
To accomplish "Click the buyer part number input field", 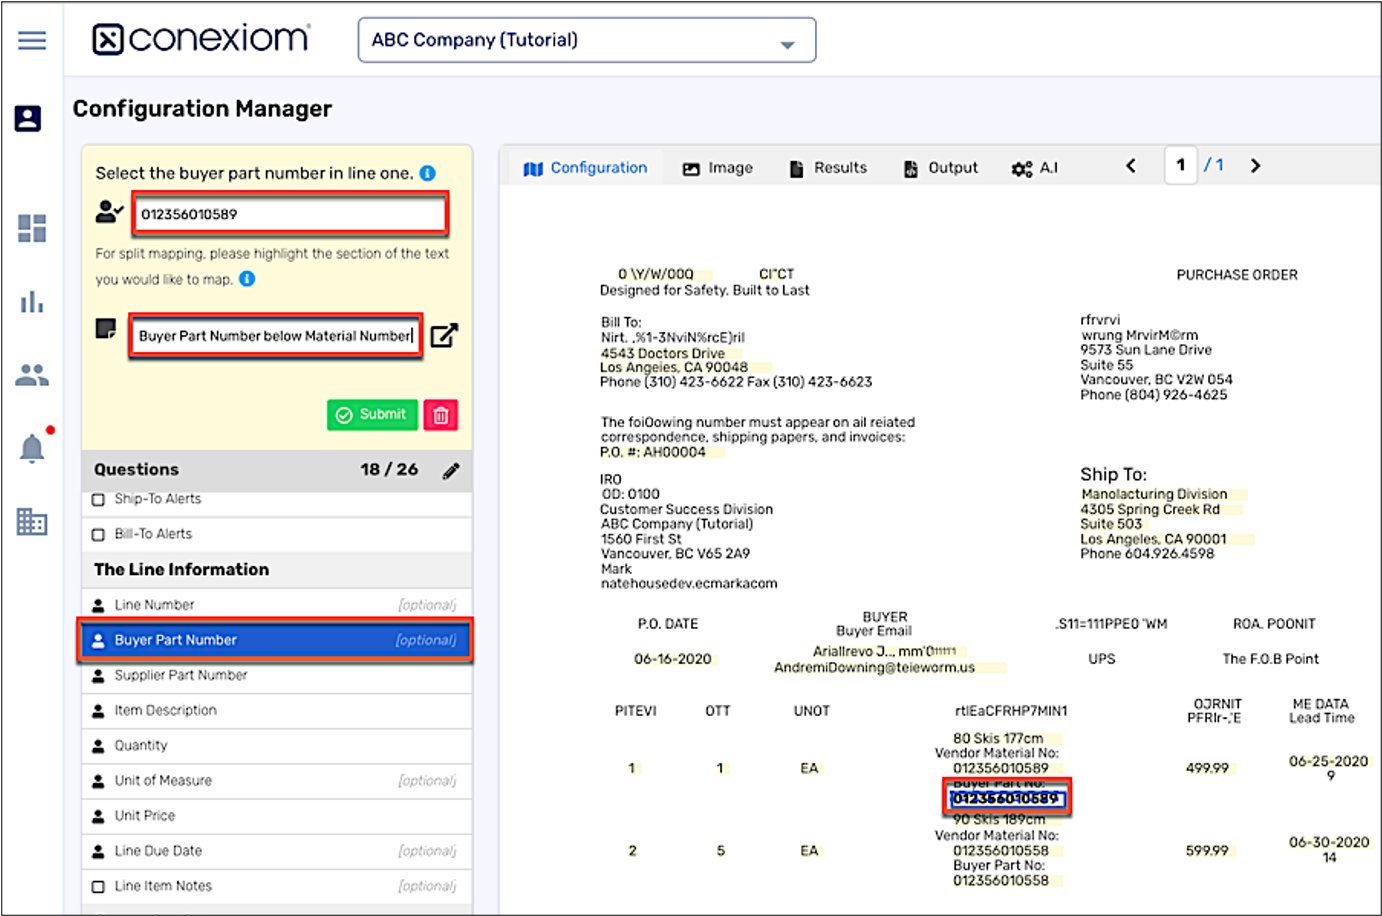I will coord(290,214).
